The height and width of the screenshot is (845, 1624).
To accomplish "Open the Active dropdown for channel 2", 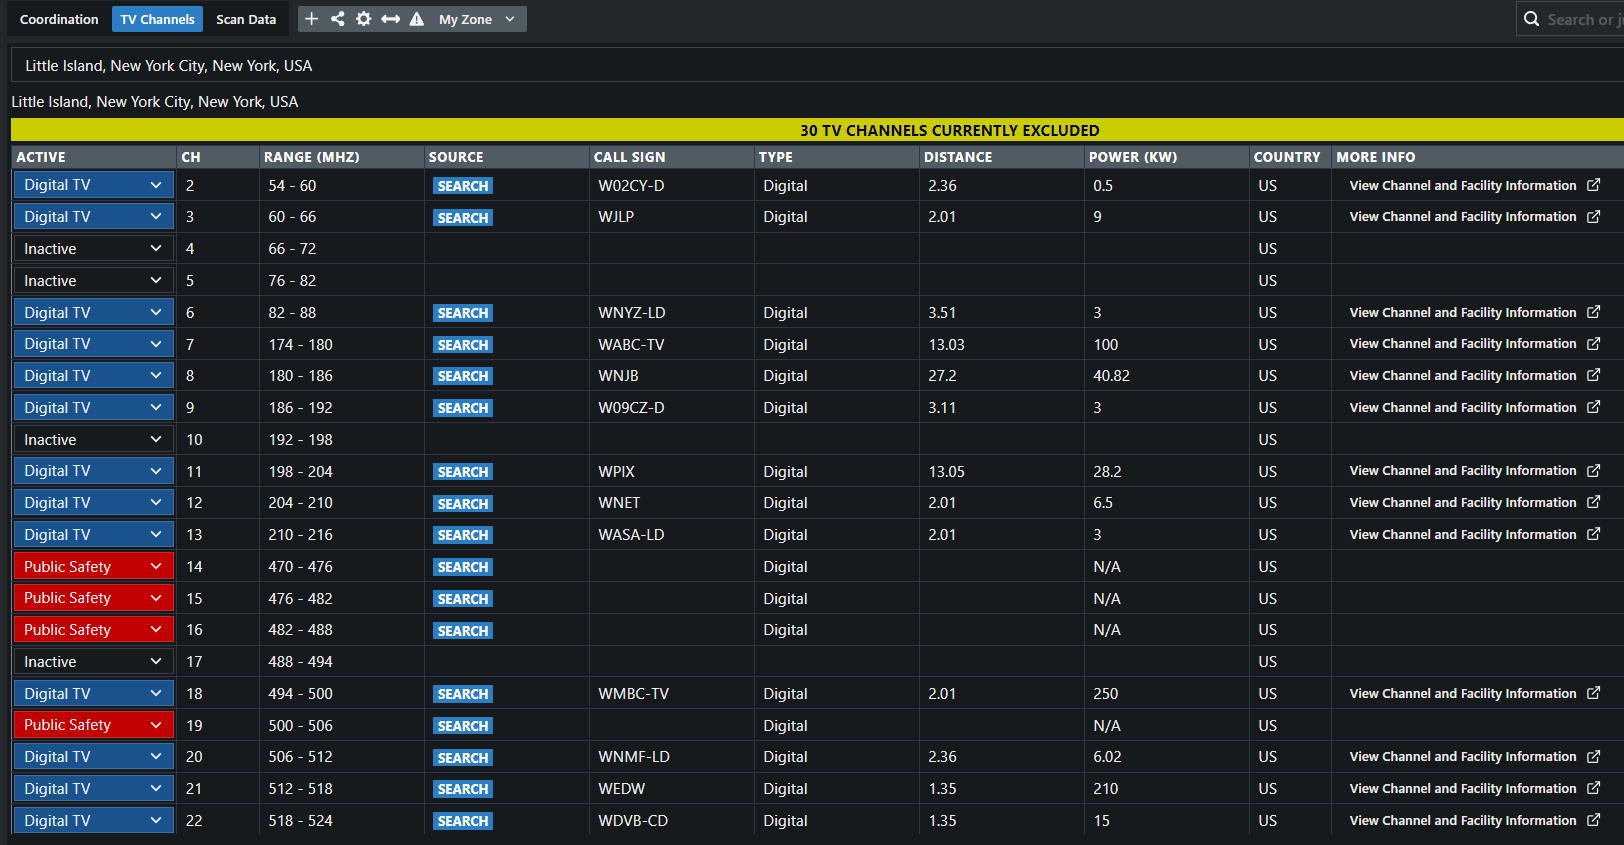I will 93,185.
